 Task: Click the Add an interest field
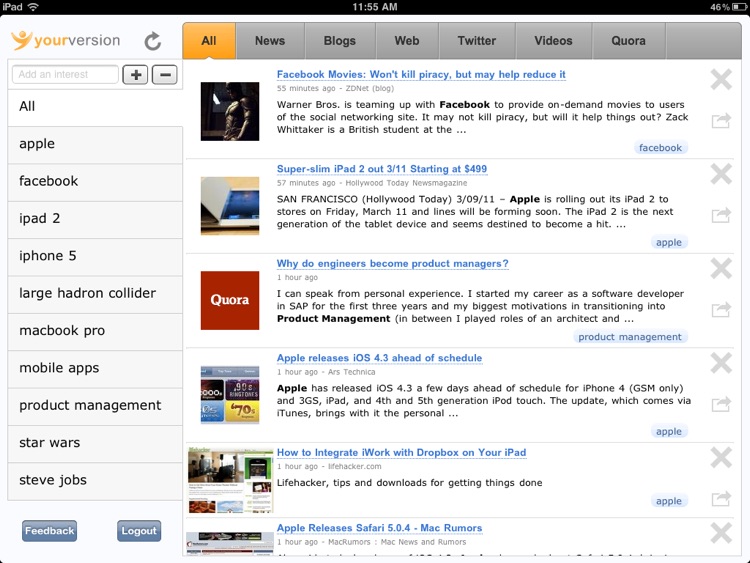[x=65, y=75]
